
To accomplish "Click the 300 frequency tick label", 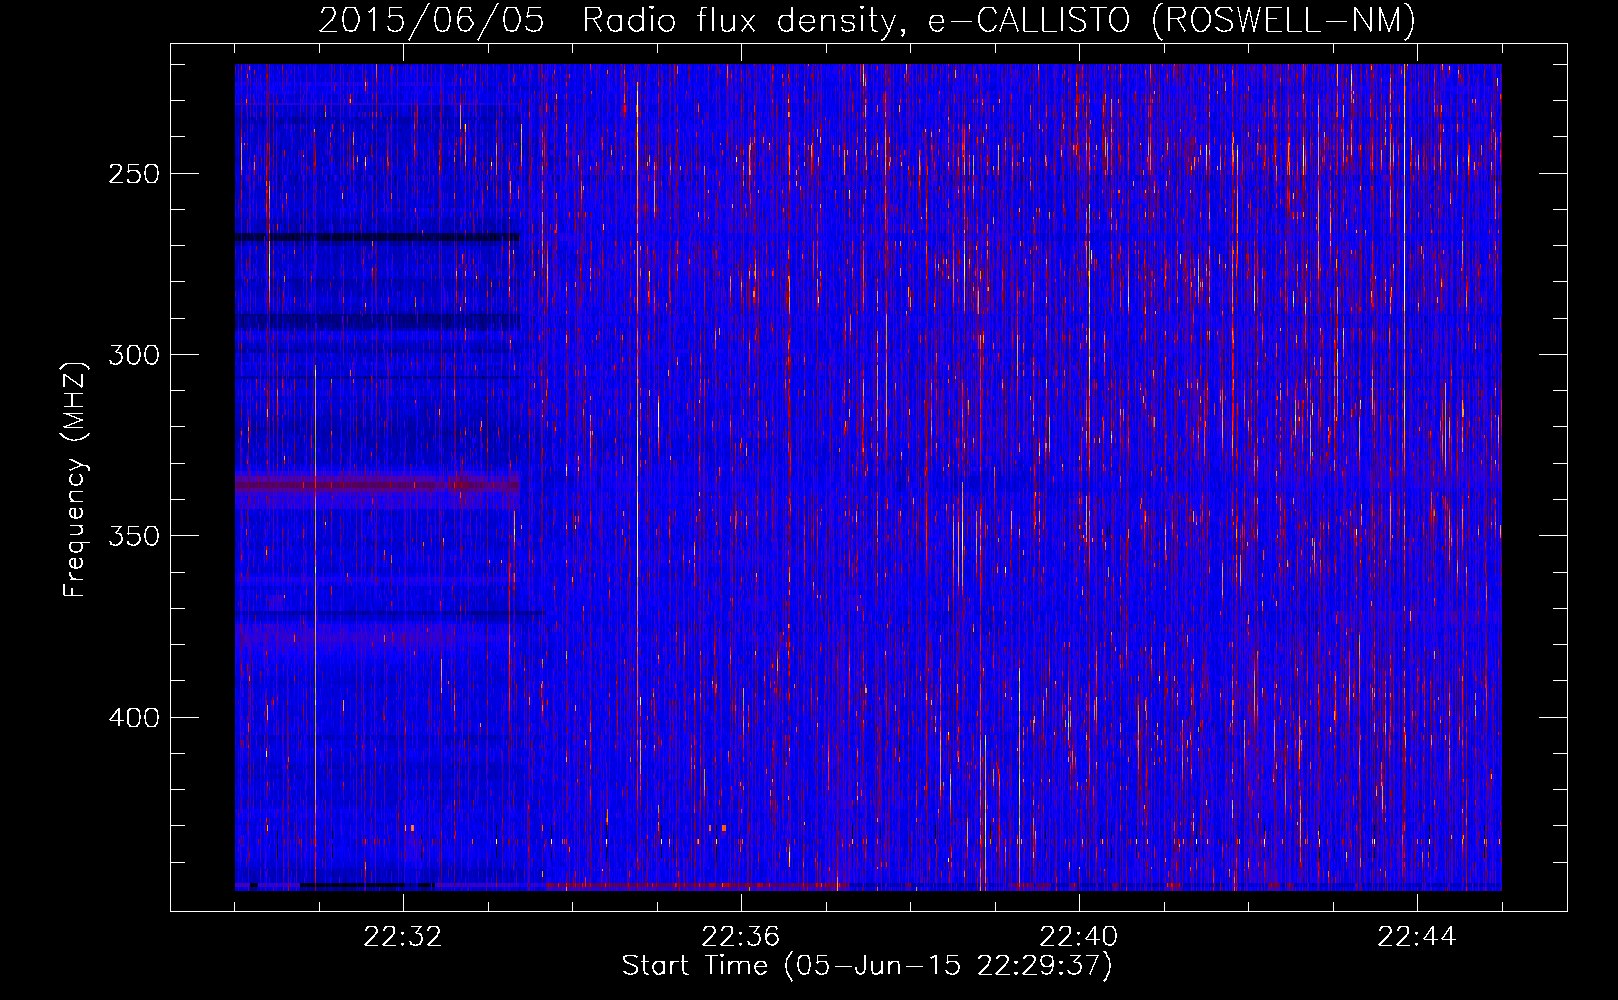I will click(134, 355).
